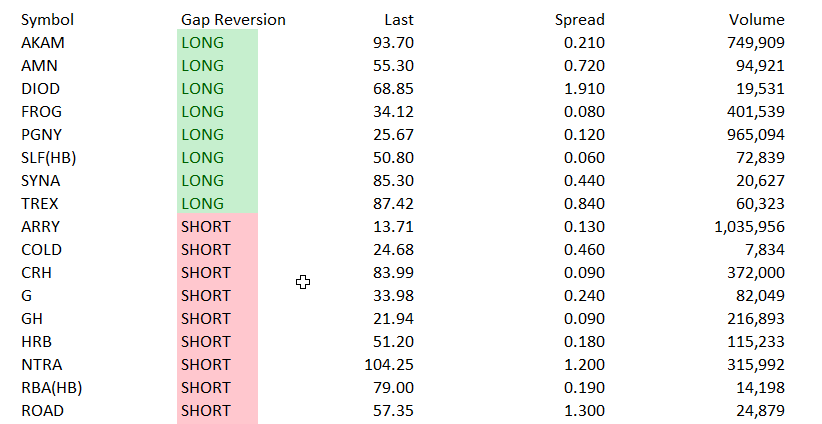Click the Volume column header
This screenshot has height=424, width=822.
coord(757,20)
